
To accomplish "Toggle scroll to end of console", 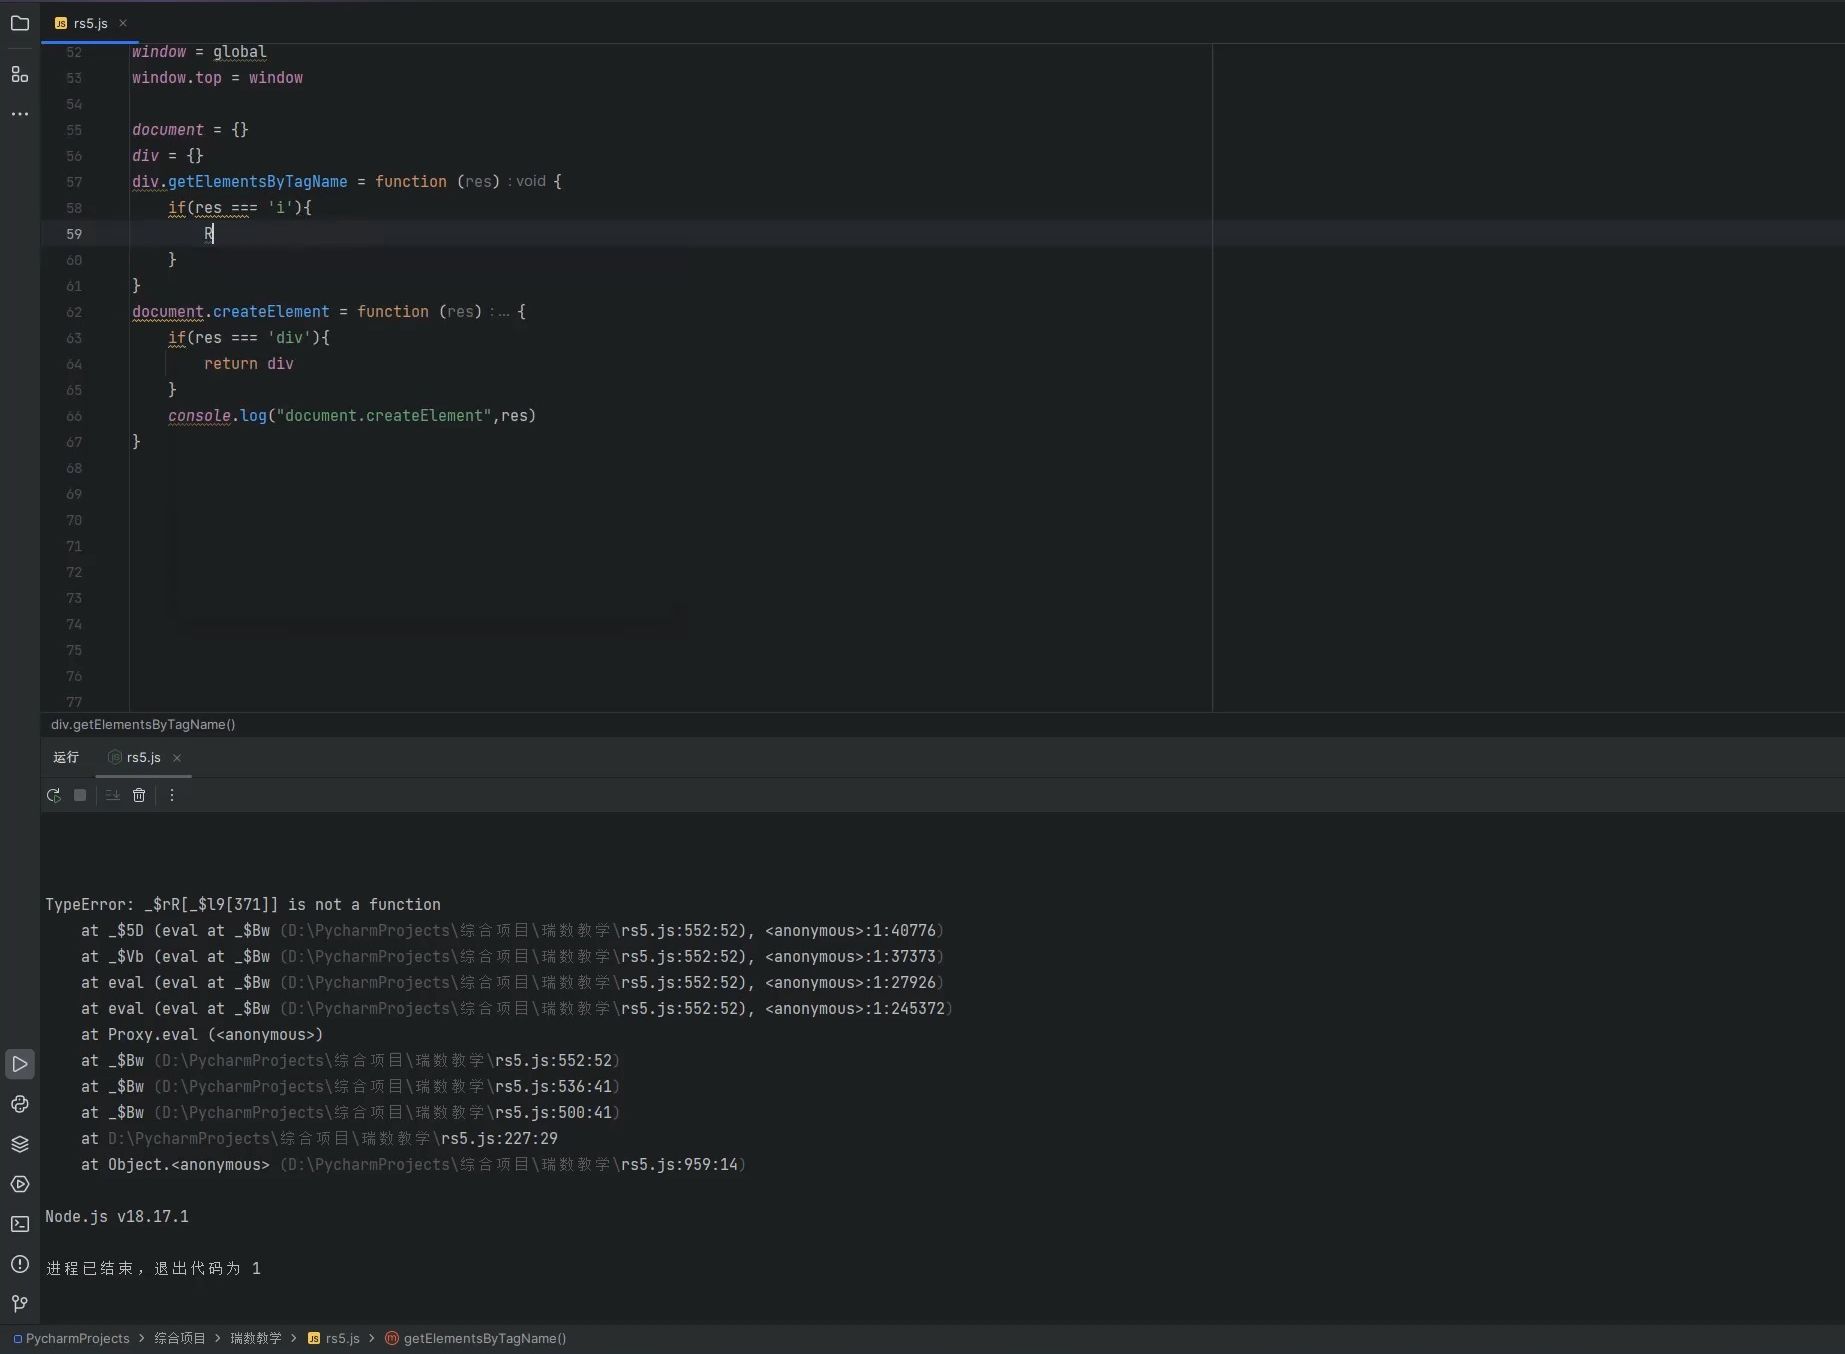I will pyautogui.click(x=113, y=796).
